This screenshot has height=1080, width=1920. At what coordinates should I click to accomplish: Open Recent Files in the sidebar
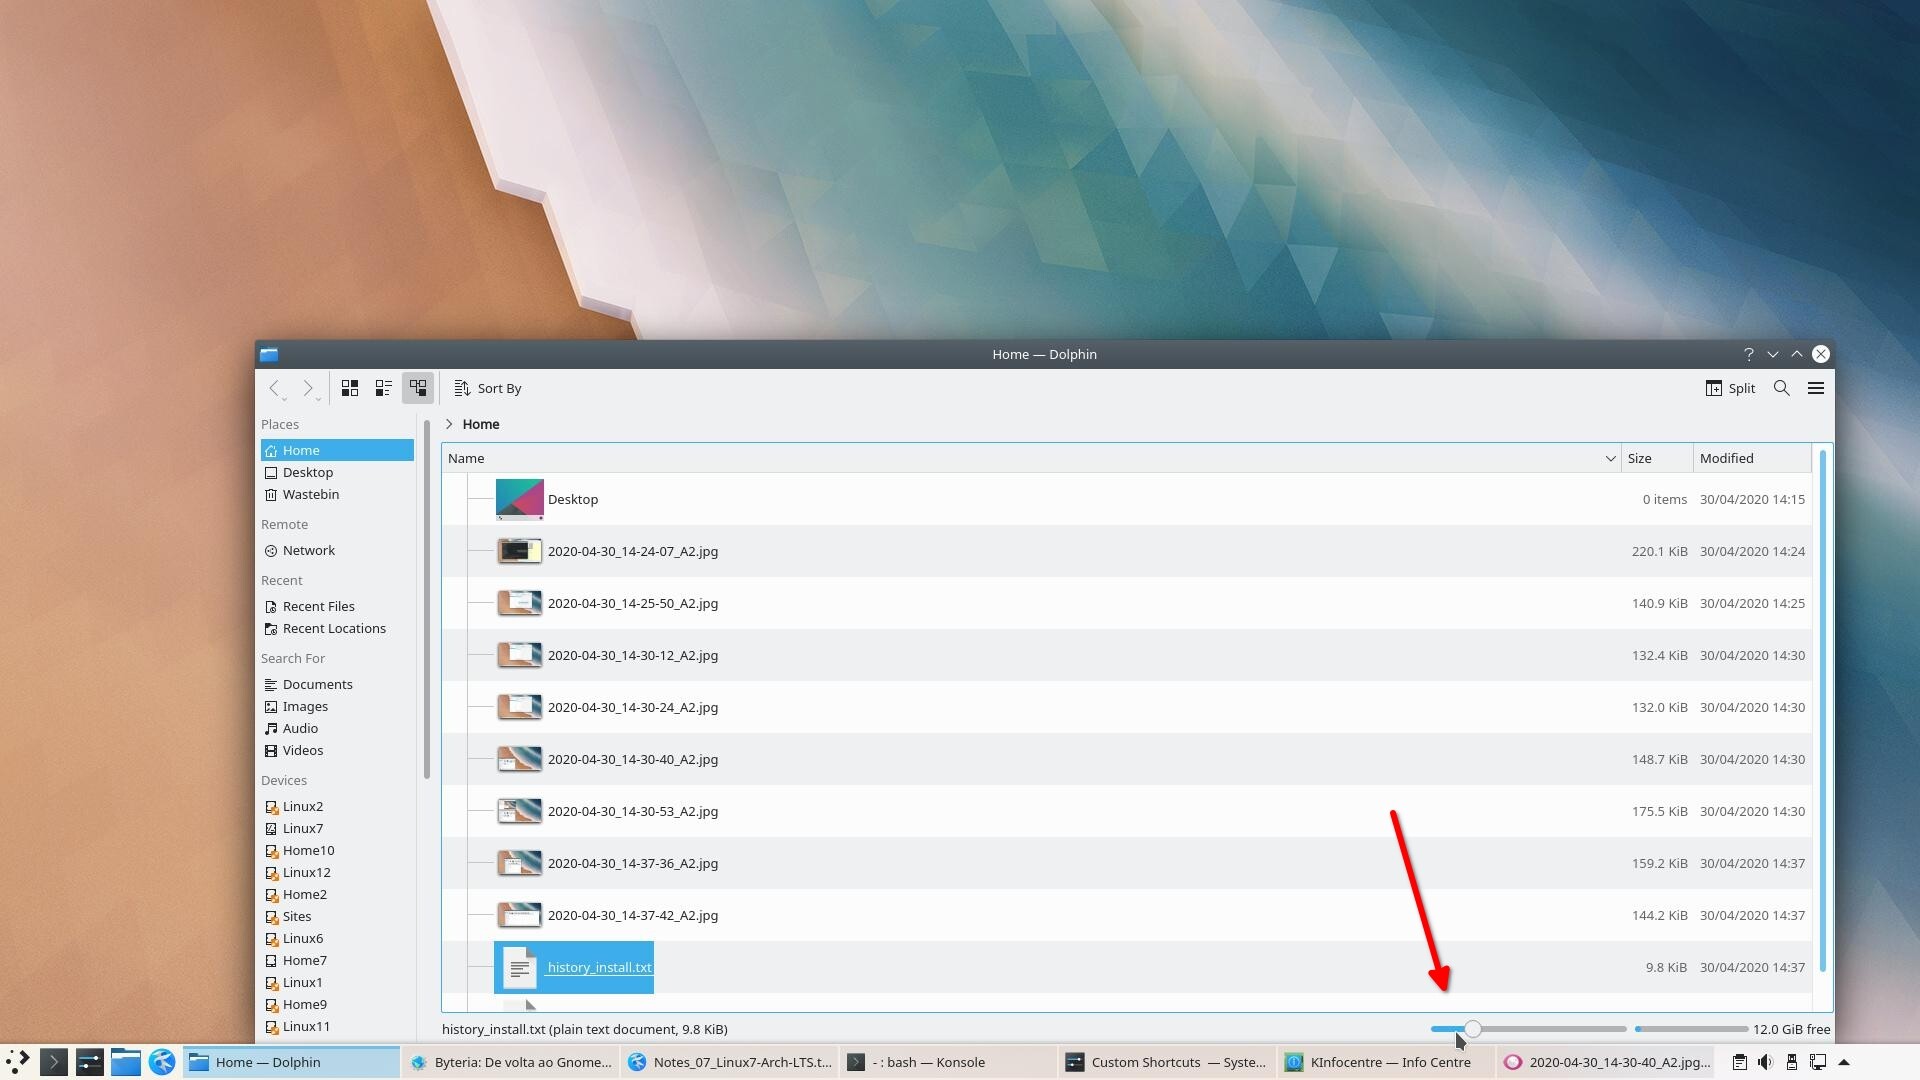tap(318, 606)
